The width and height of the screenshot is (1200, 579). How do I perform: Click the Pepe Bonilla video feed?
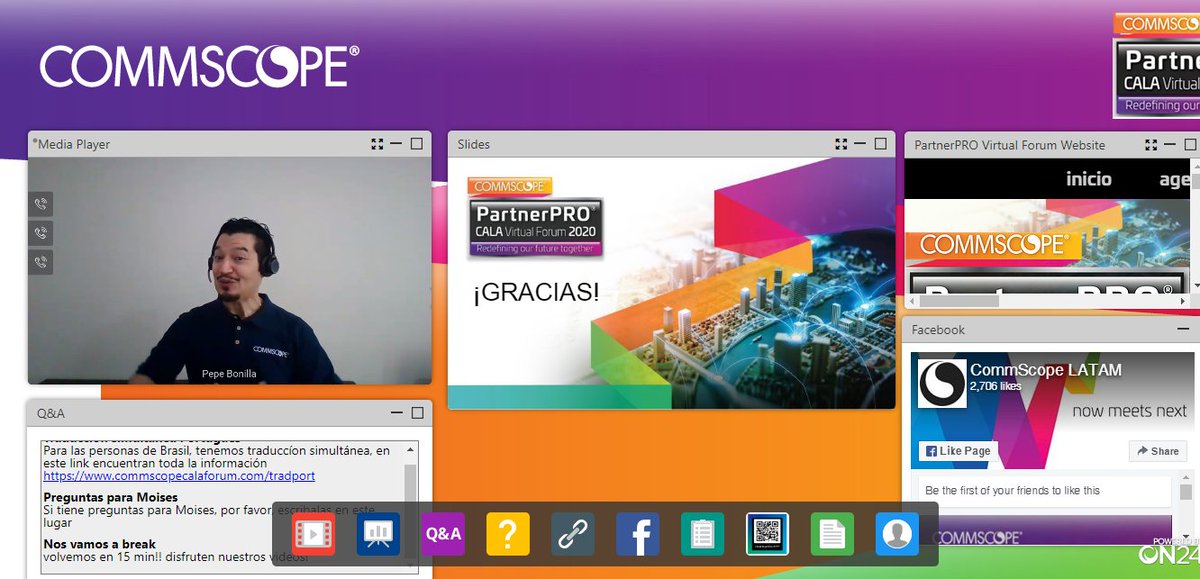click(229, 271)
